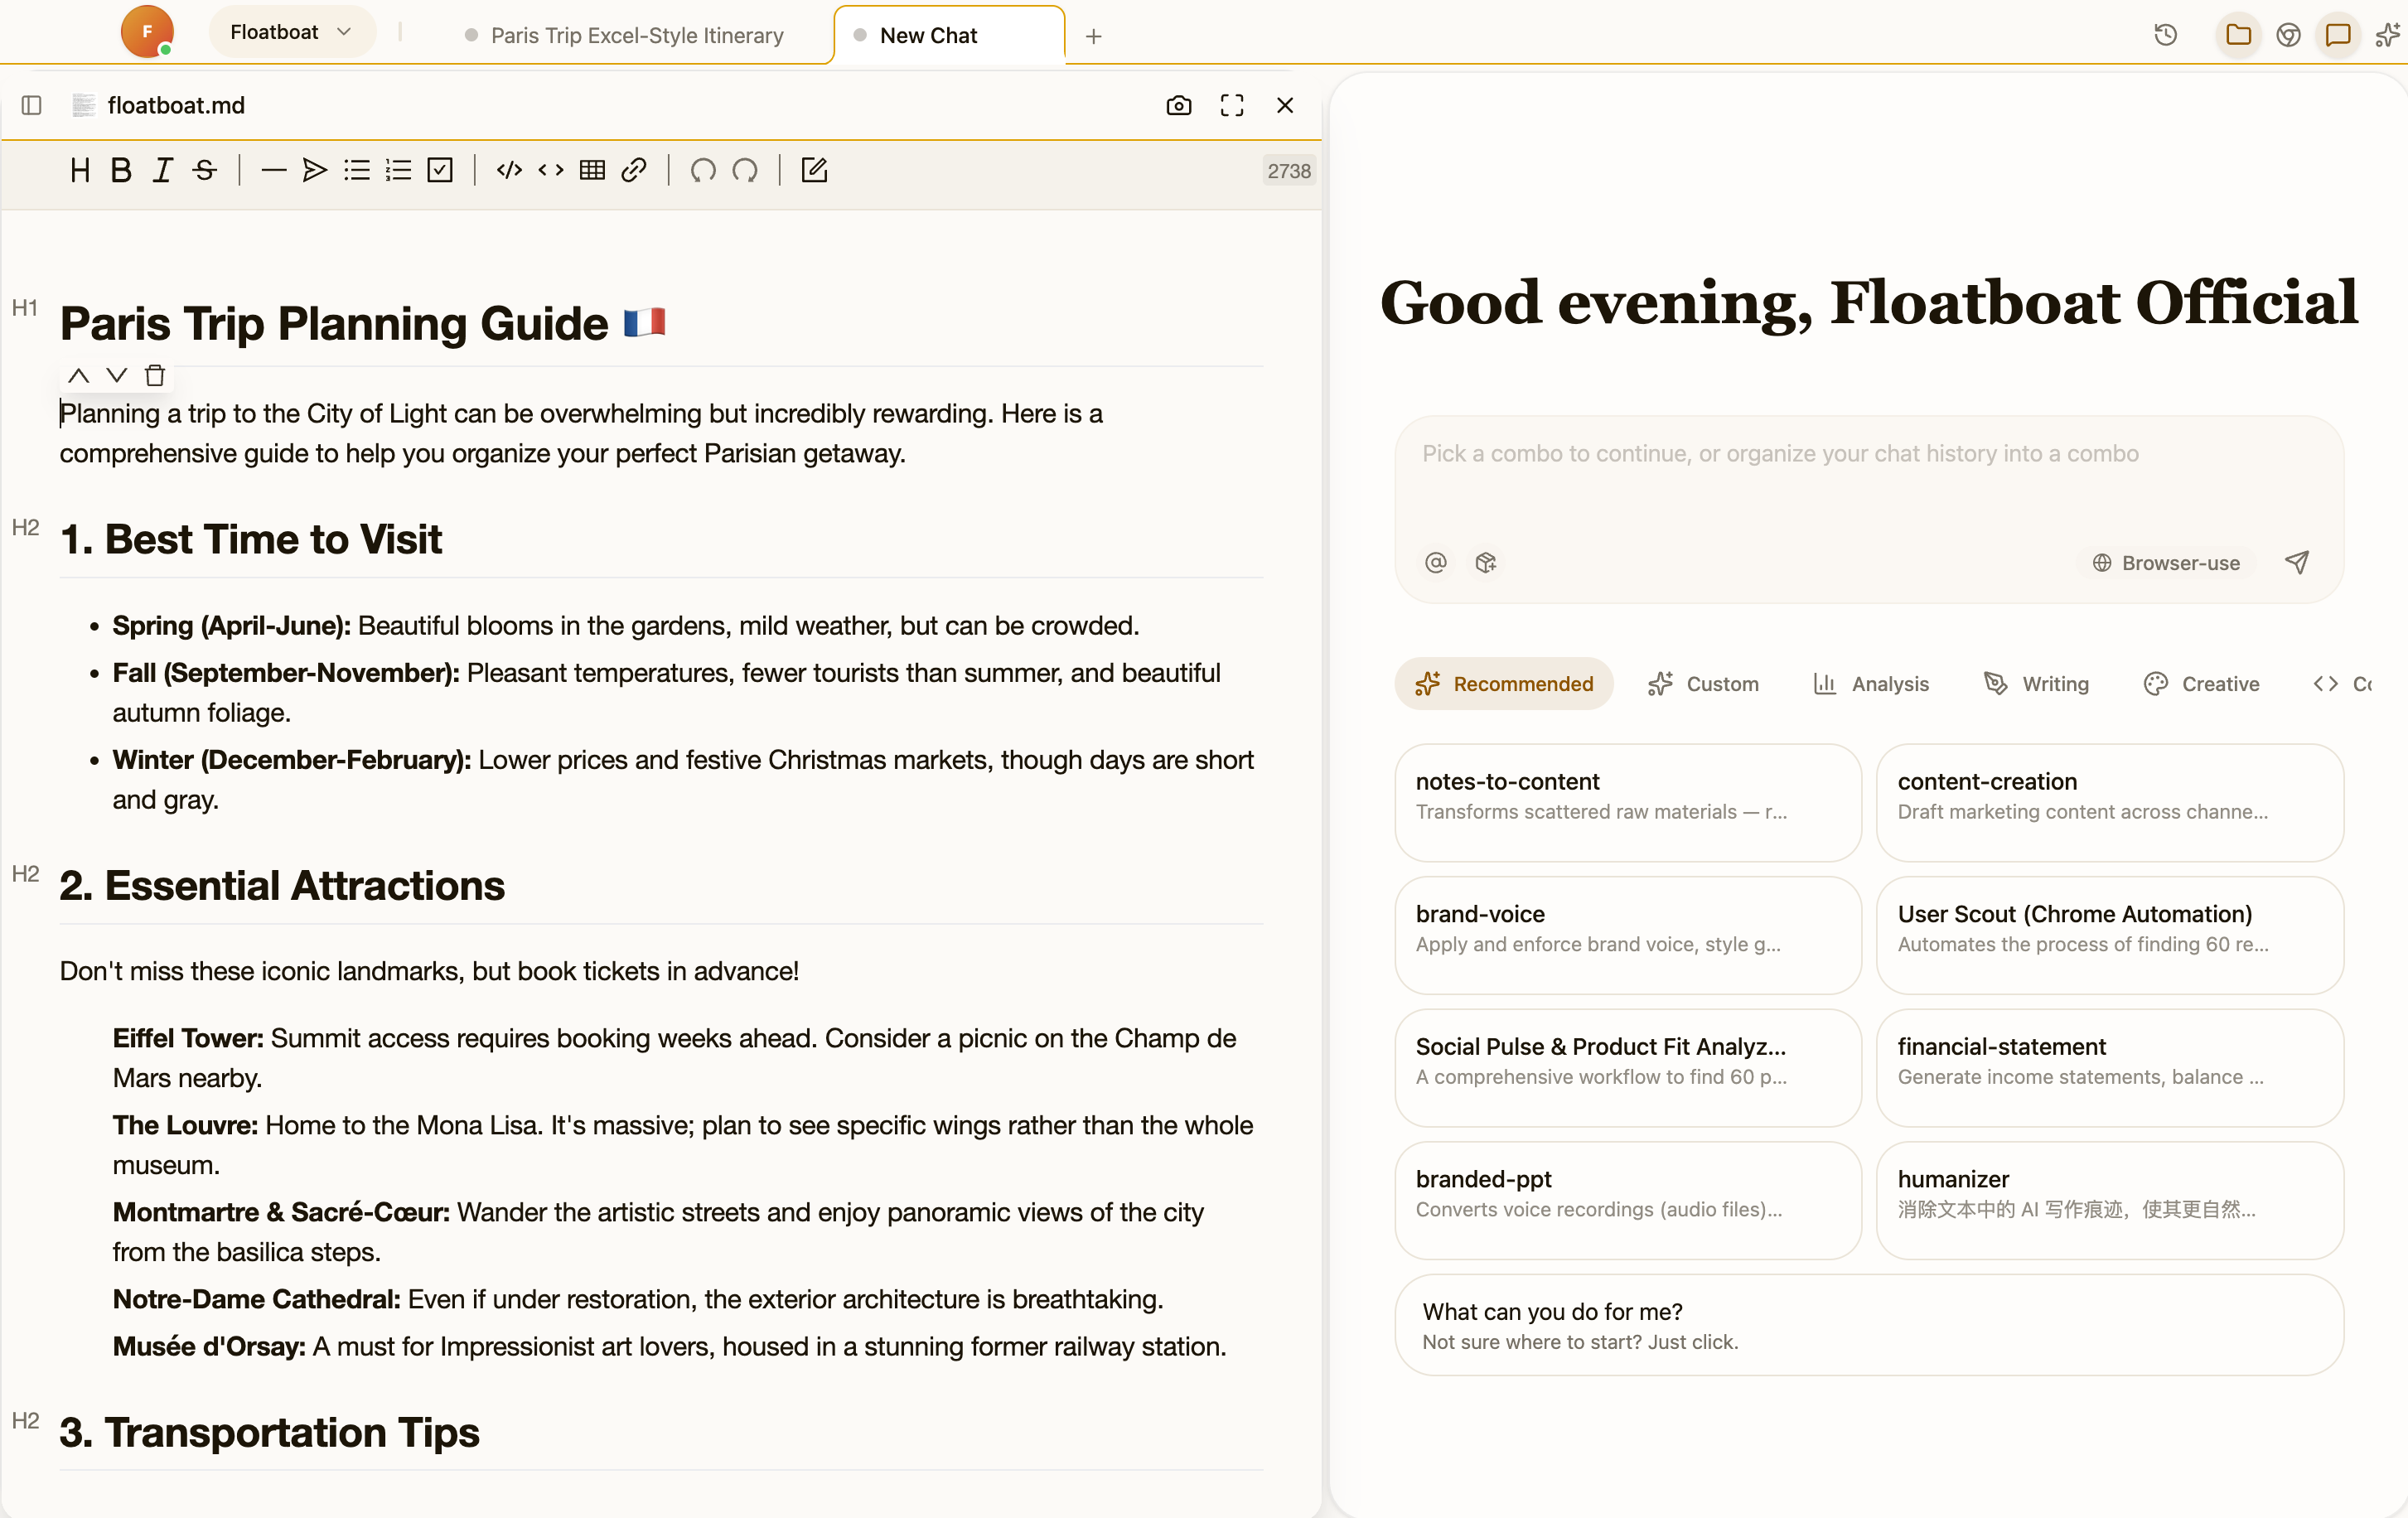This screenshot has height=1518, width=2408.
Task: Insert inline code with angle brackets icon
Action: tap(551, 170)
